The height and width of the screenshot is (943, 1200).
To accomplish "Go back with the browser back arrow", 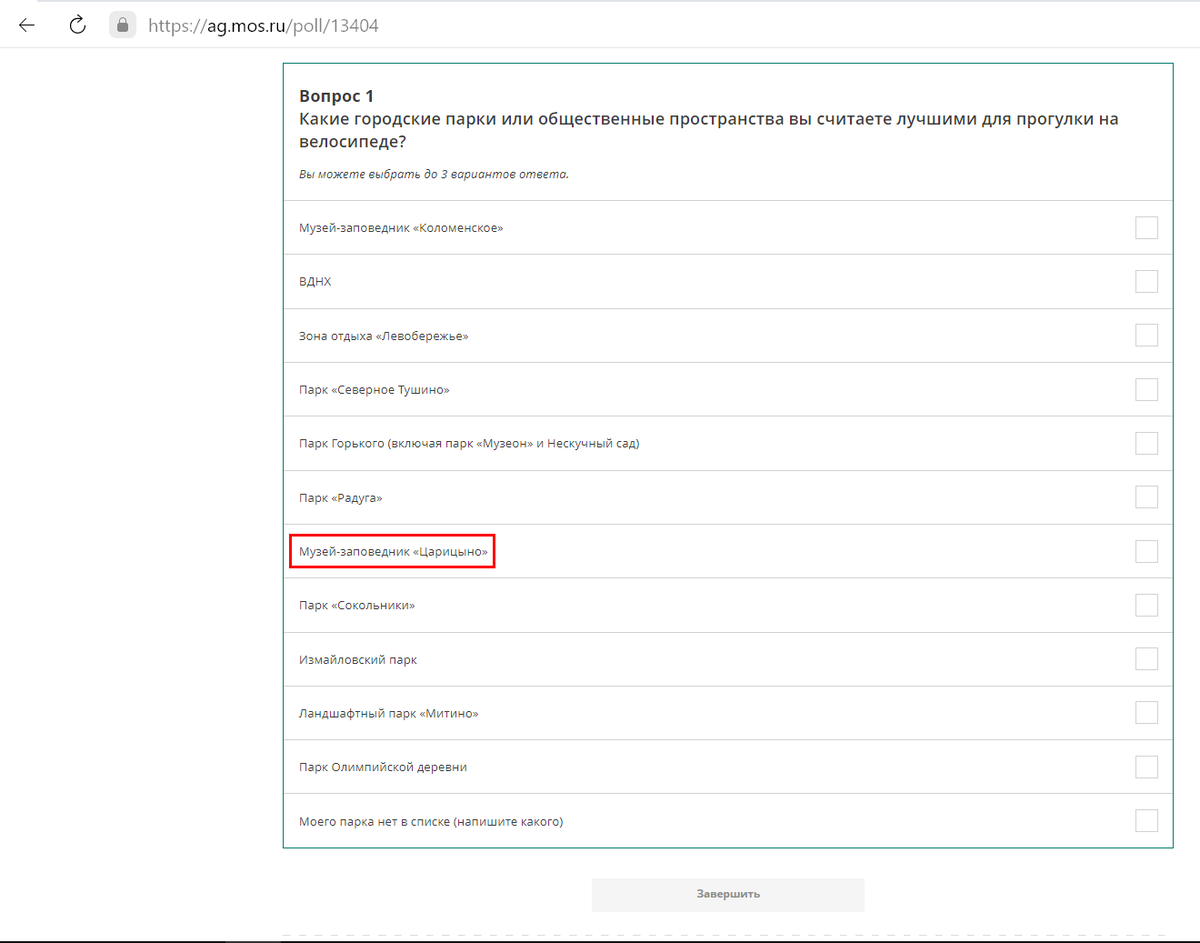I will 27,25.
